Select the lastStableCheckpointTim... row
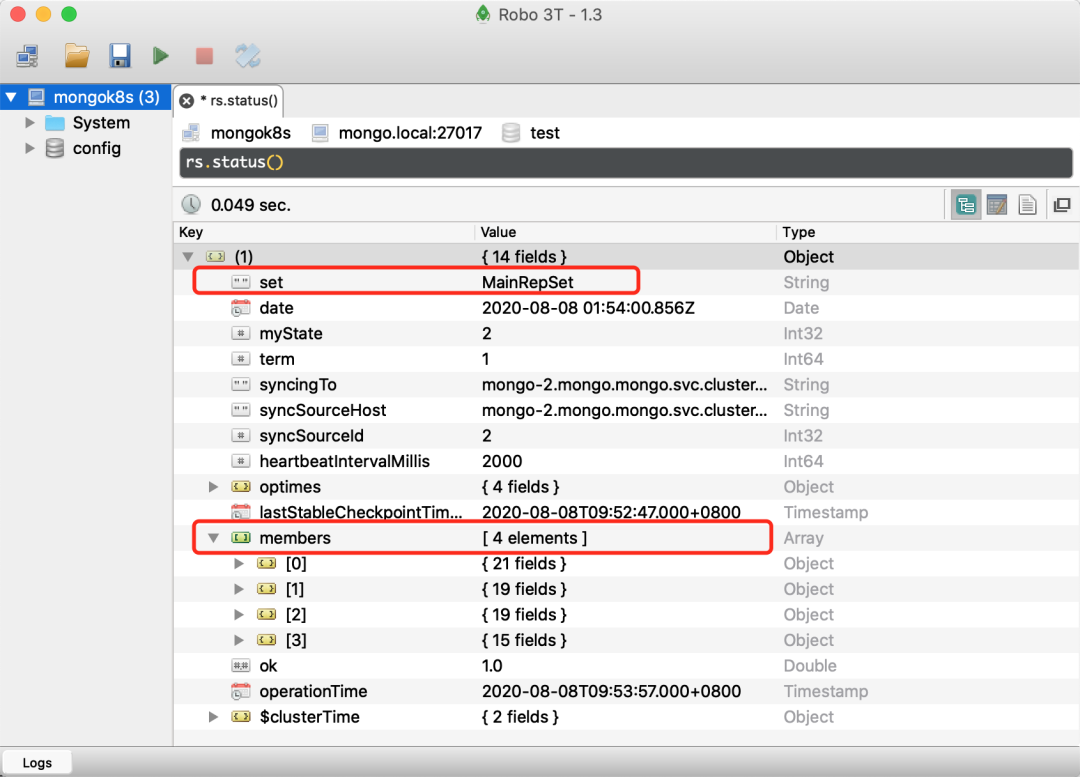Screen dimensions: 1080x777 coord(625,512)
